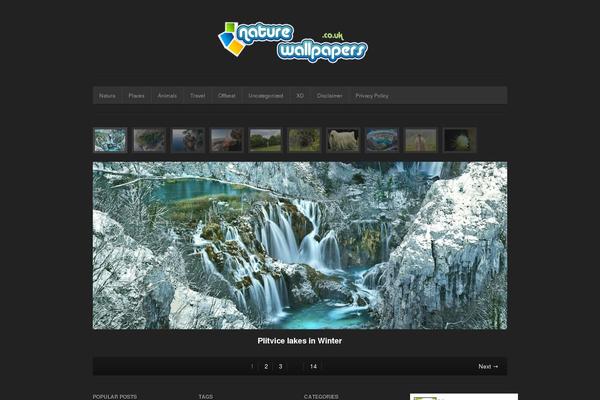Select the fifth thumbnail with green trees
This screenshot has height=400, width=600.
click(x=265, y=140)
